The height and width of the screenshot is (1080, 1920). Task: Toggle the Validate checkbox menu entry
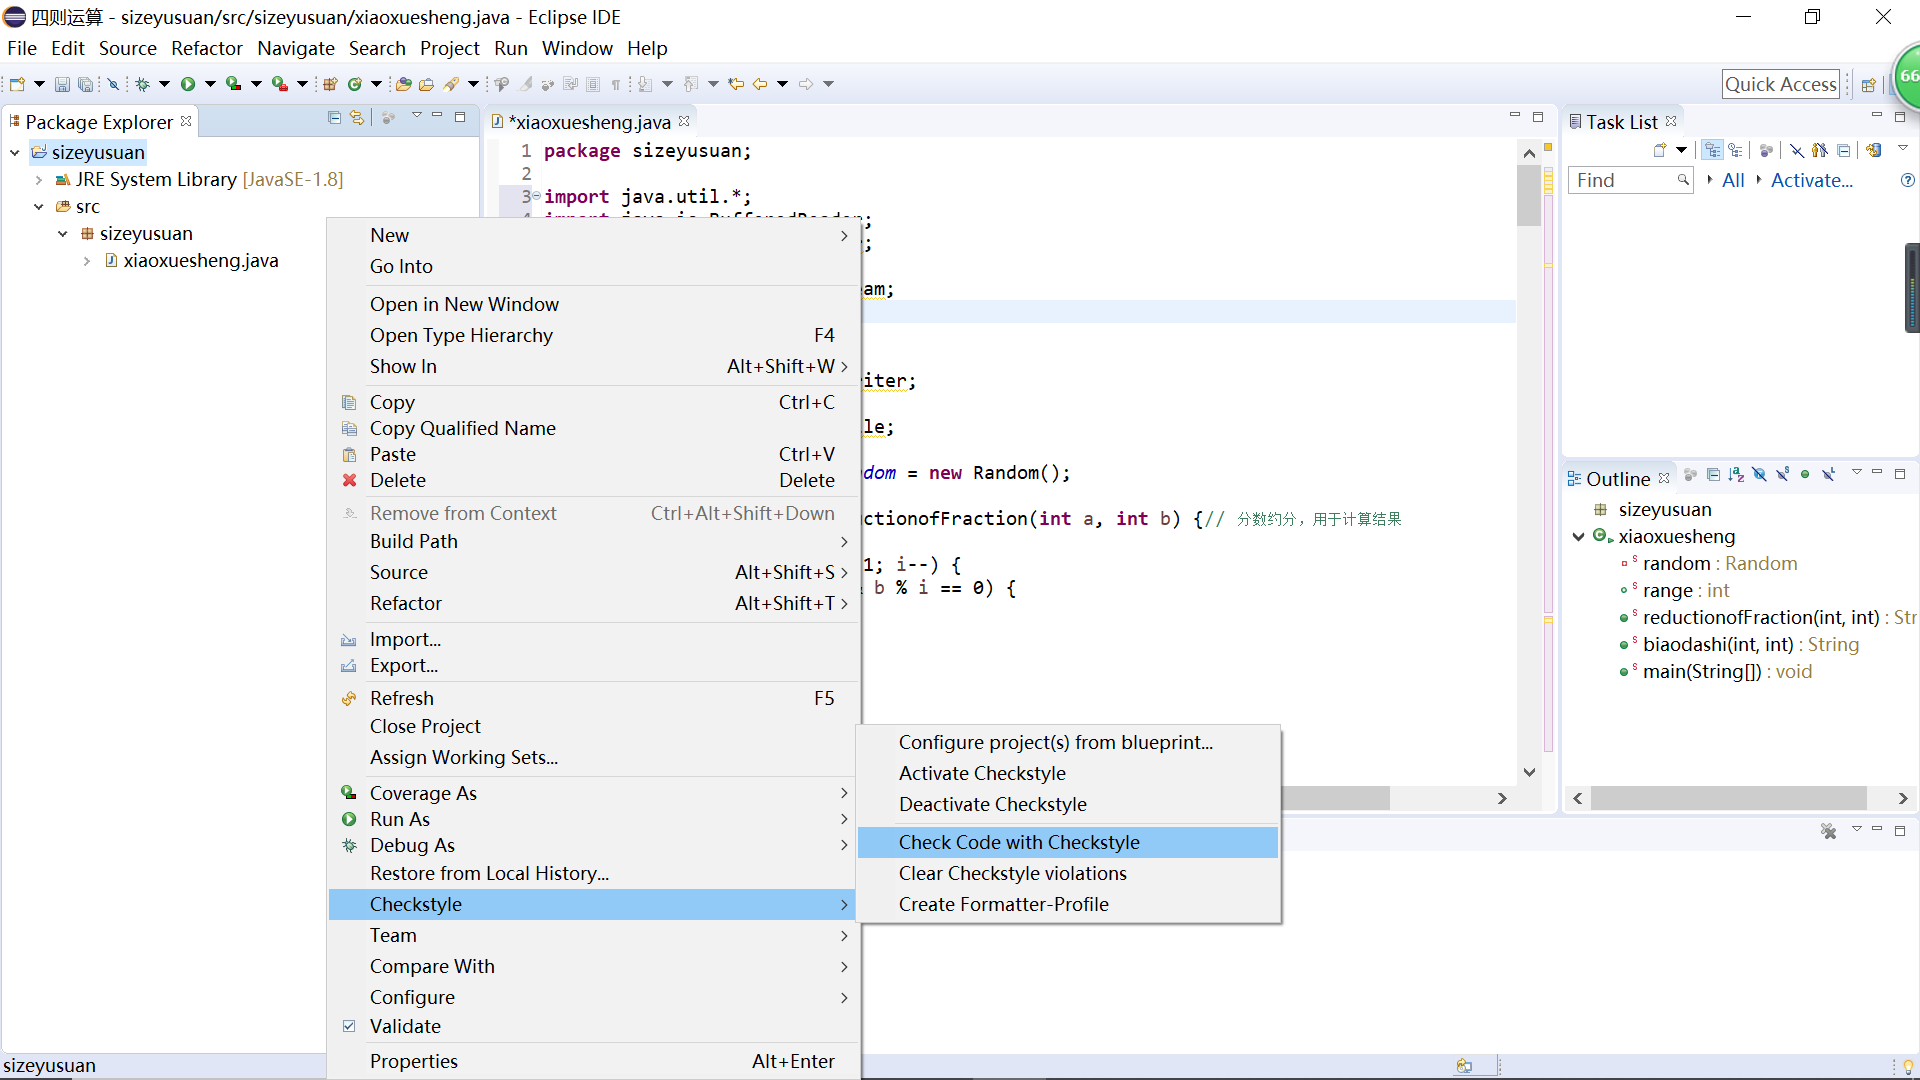coord(404,1026)
